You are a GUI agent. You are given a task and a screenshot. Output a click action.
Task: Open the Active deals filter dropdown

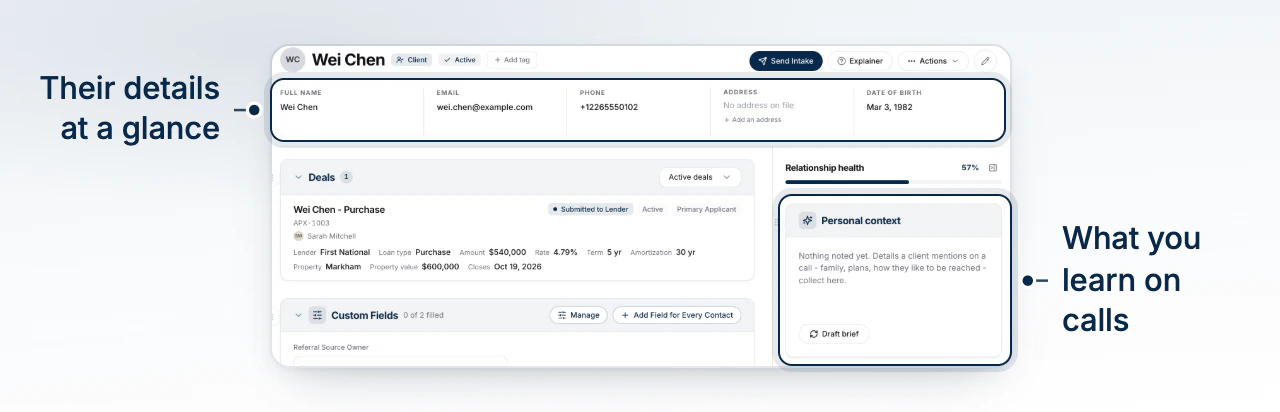coord(700,177)
